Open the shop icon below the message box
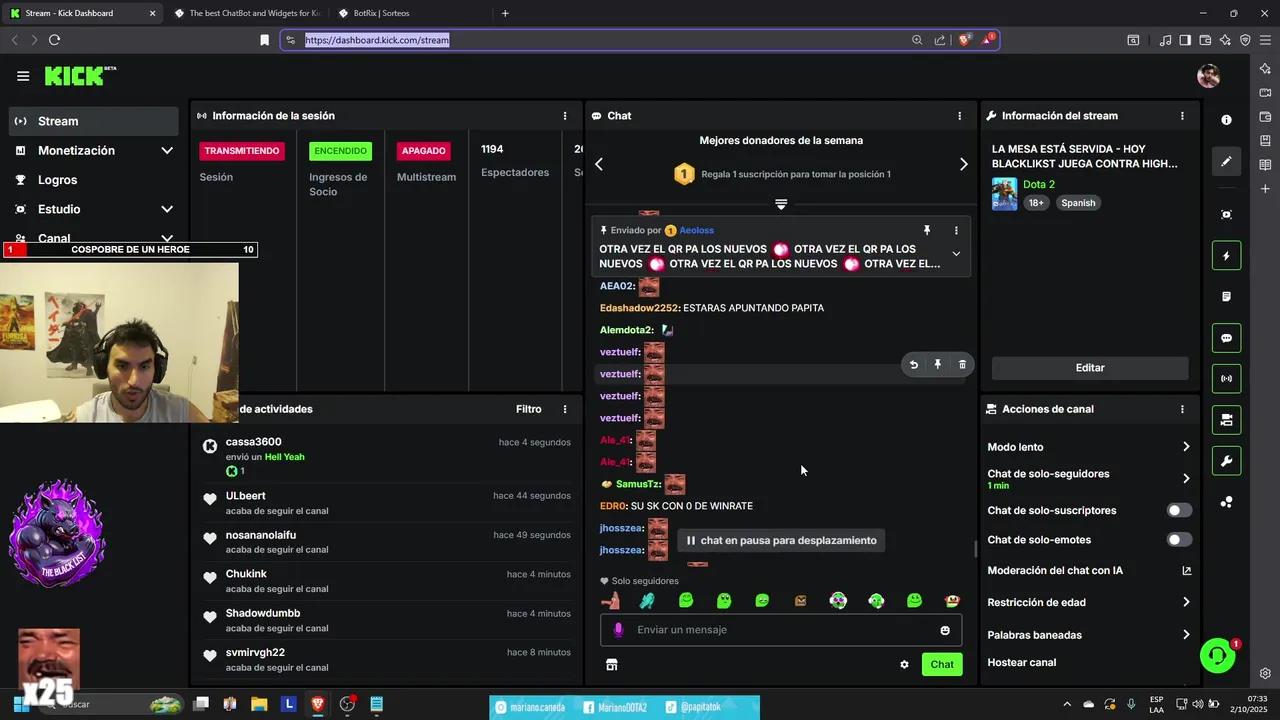 pos(612,664)
